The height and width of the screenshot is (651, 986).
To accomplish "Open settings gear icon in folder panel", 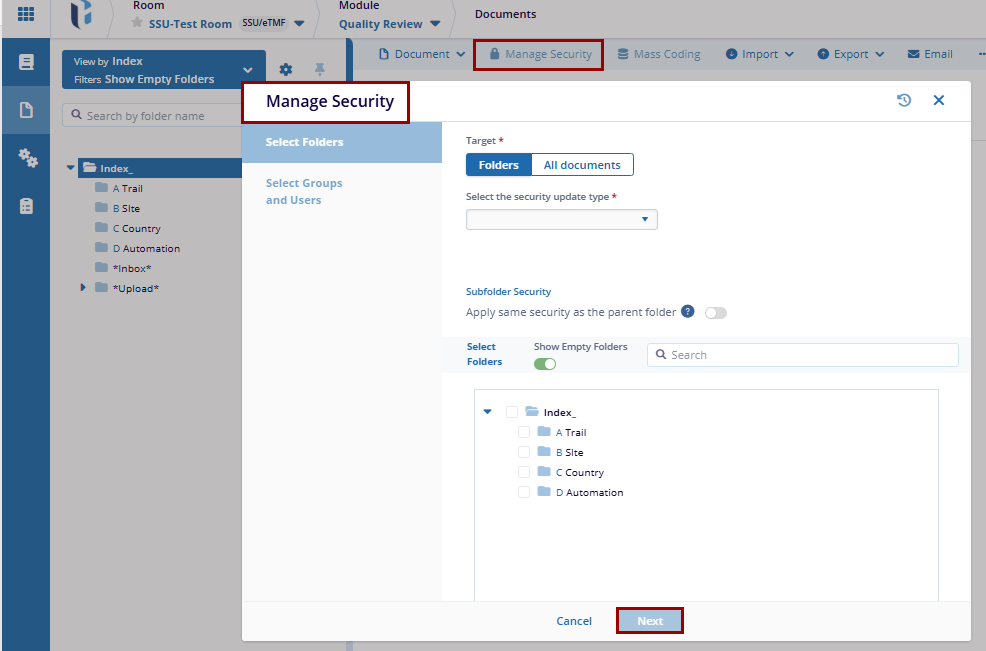I will [286, 69].
